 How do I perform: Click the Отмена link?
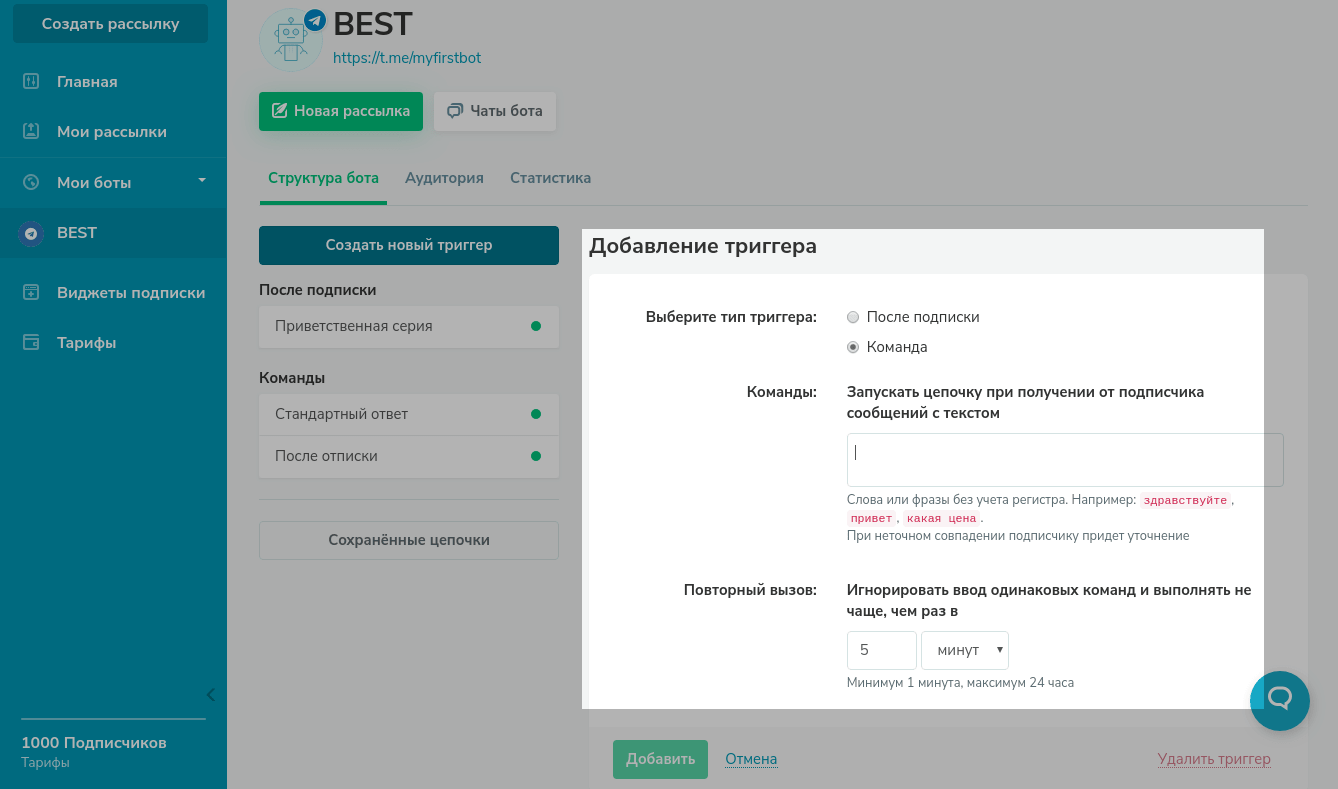tap(751, 759)
